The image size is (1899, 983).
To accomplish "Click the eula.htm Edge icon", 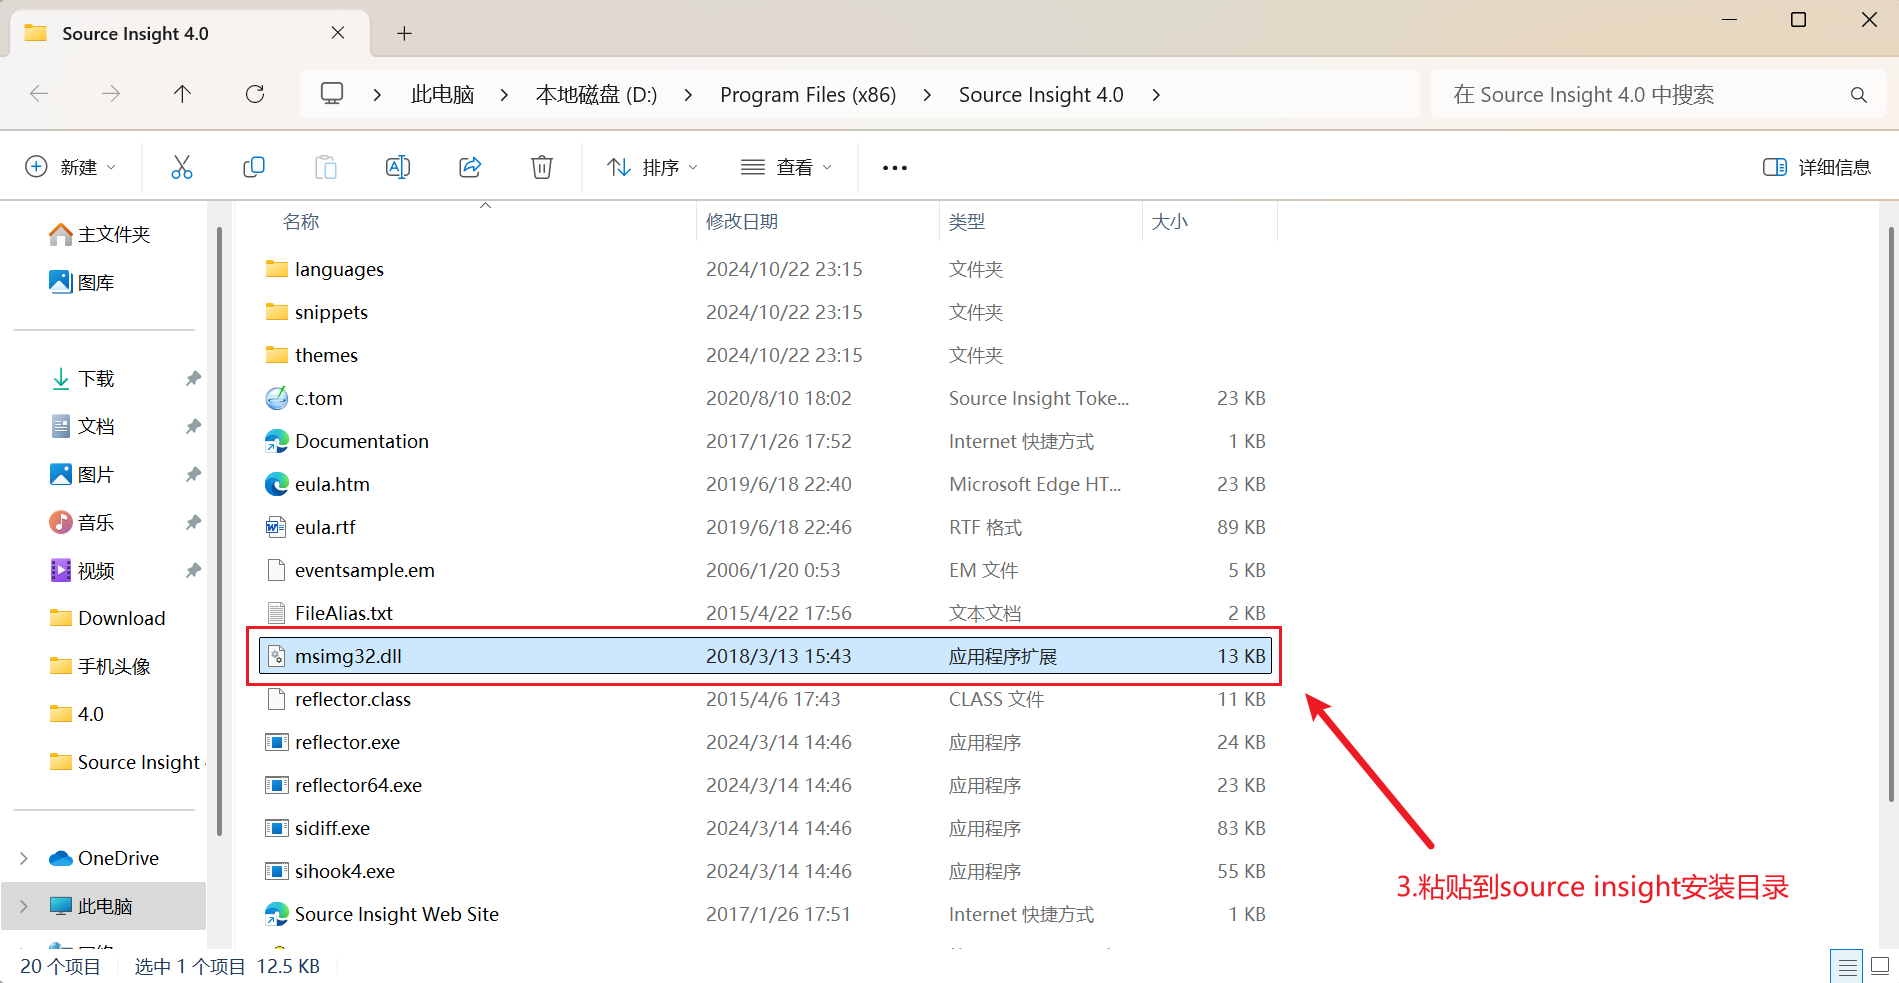I will [x=277, y=484].
